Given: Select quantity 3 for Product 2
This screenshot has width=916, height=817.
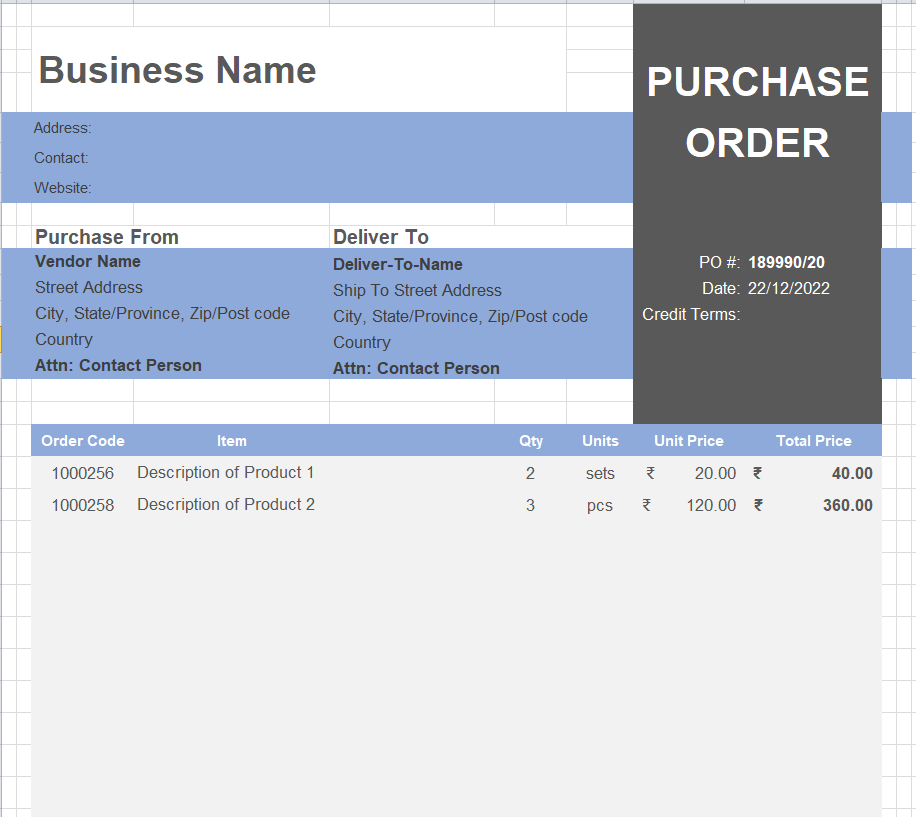Looking at the screenshot, I should [530, 505].
